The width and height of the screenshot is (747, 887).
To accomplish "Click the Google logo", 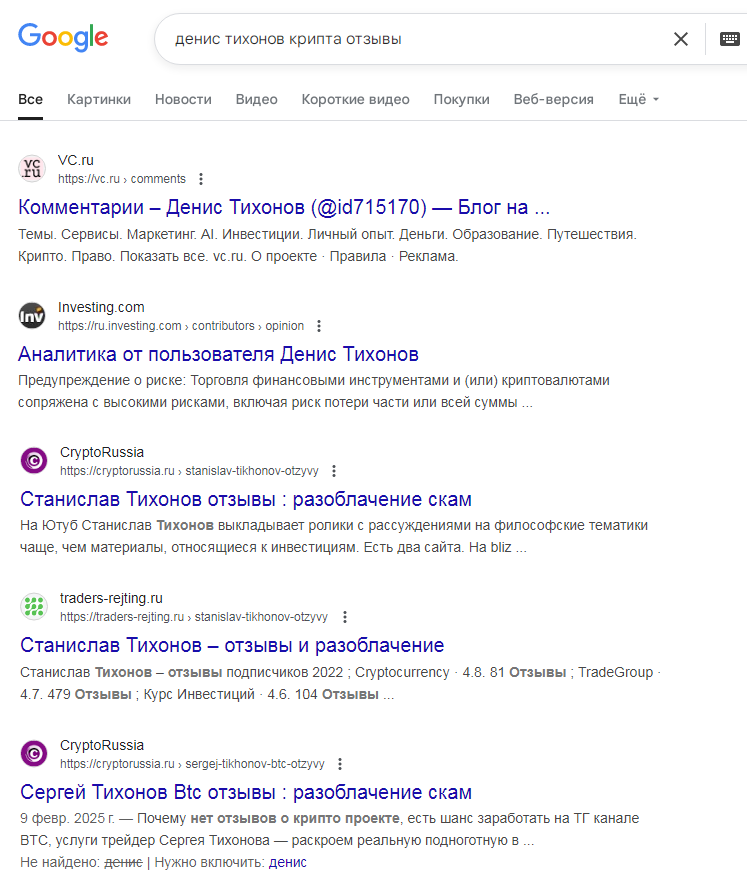I will [63, 38].
